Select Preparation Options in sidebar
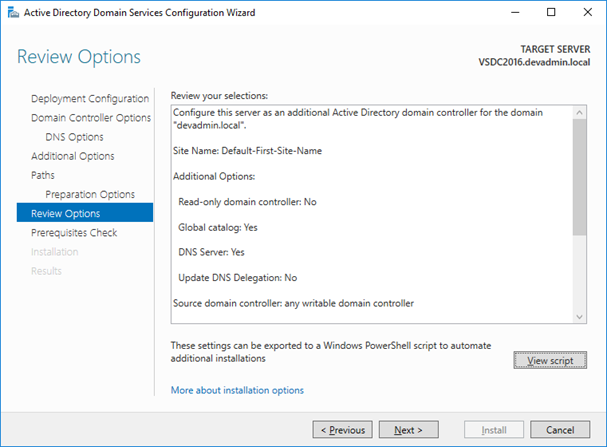Image resolution: width=607 pixels, height=447 pixels. click(x=90, y=194)
